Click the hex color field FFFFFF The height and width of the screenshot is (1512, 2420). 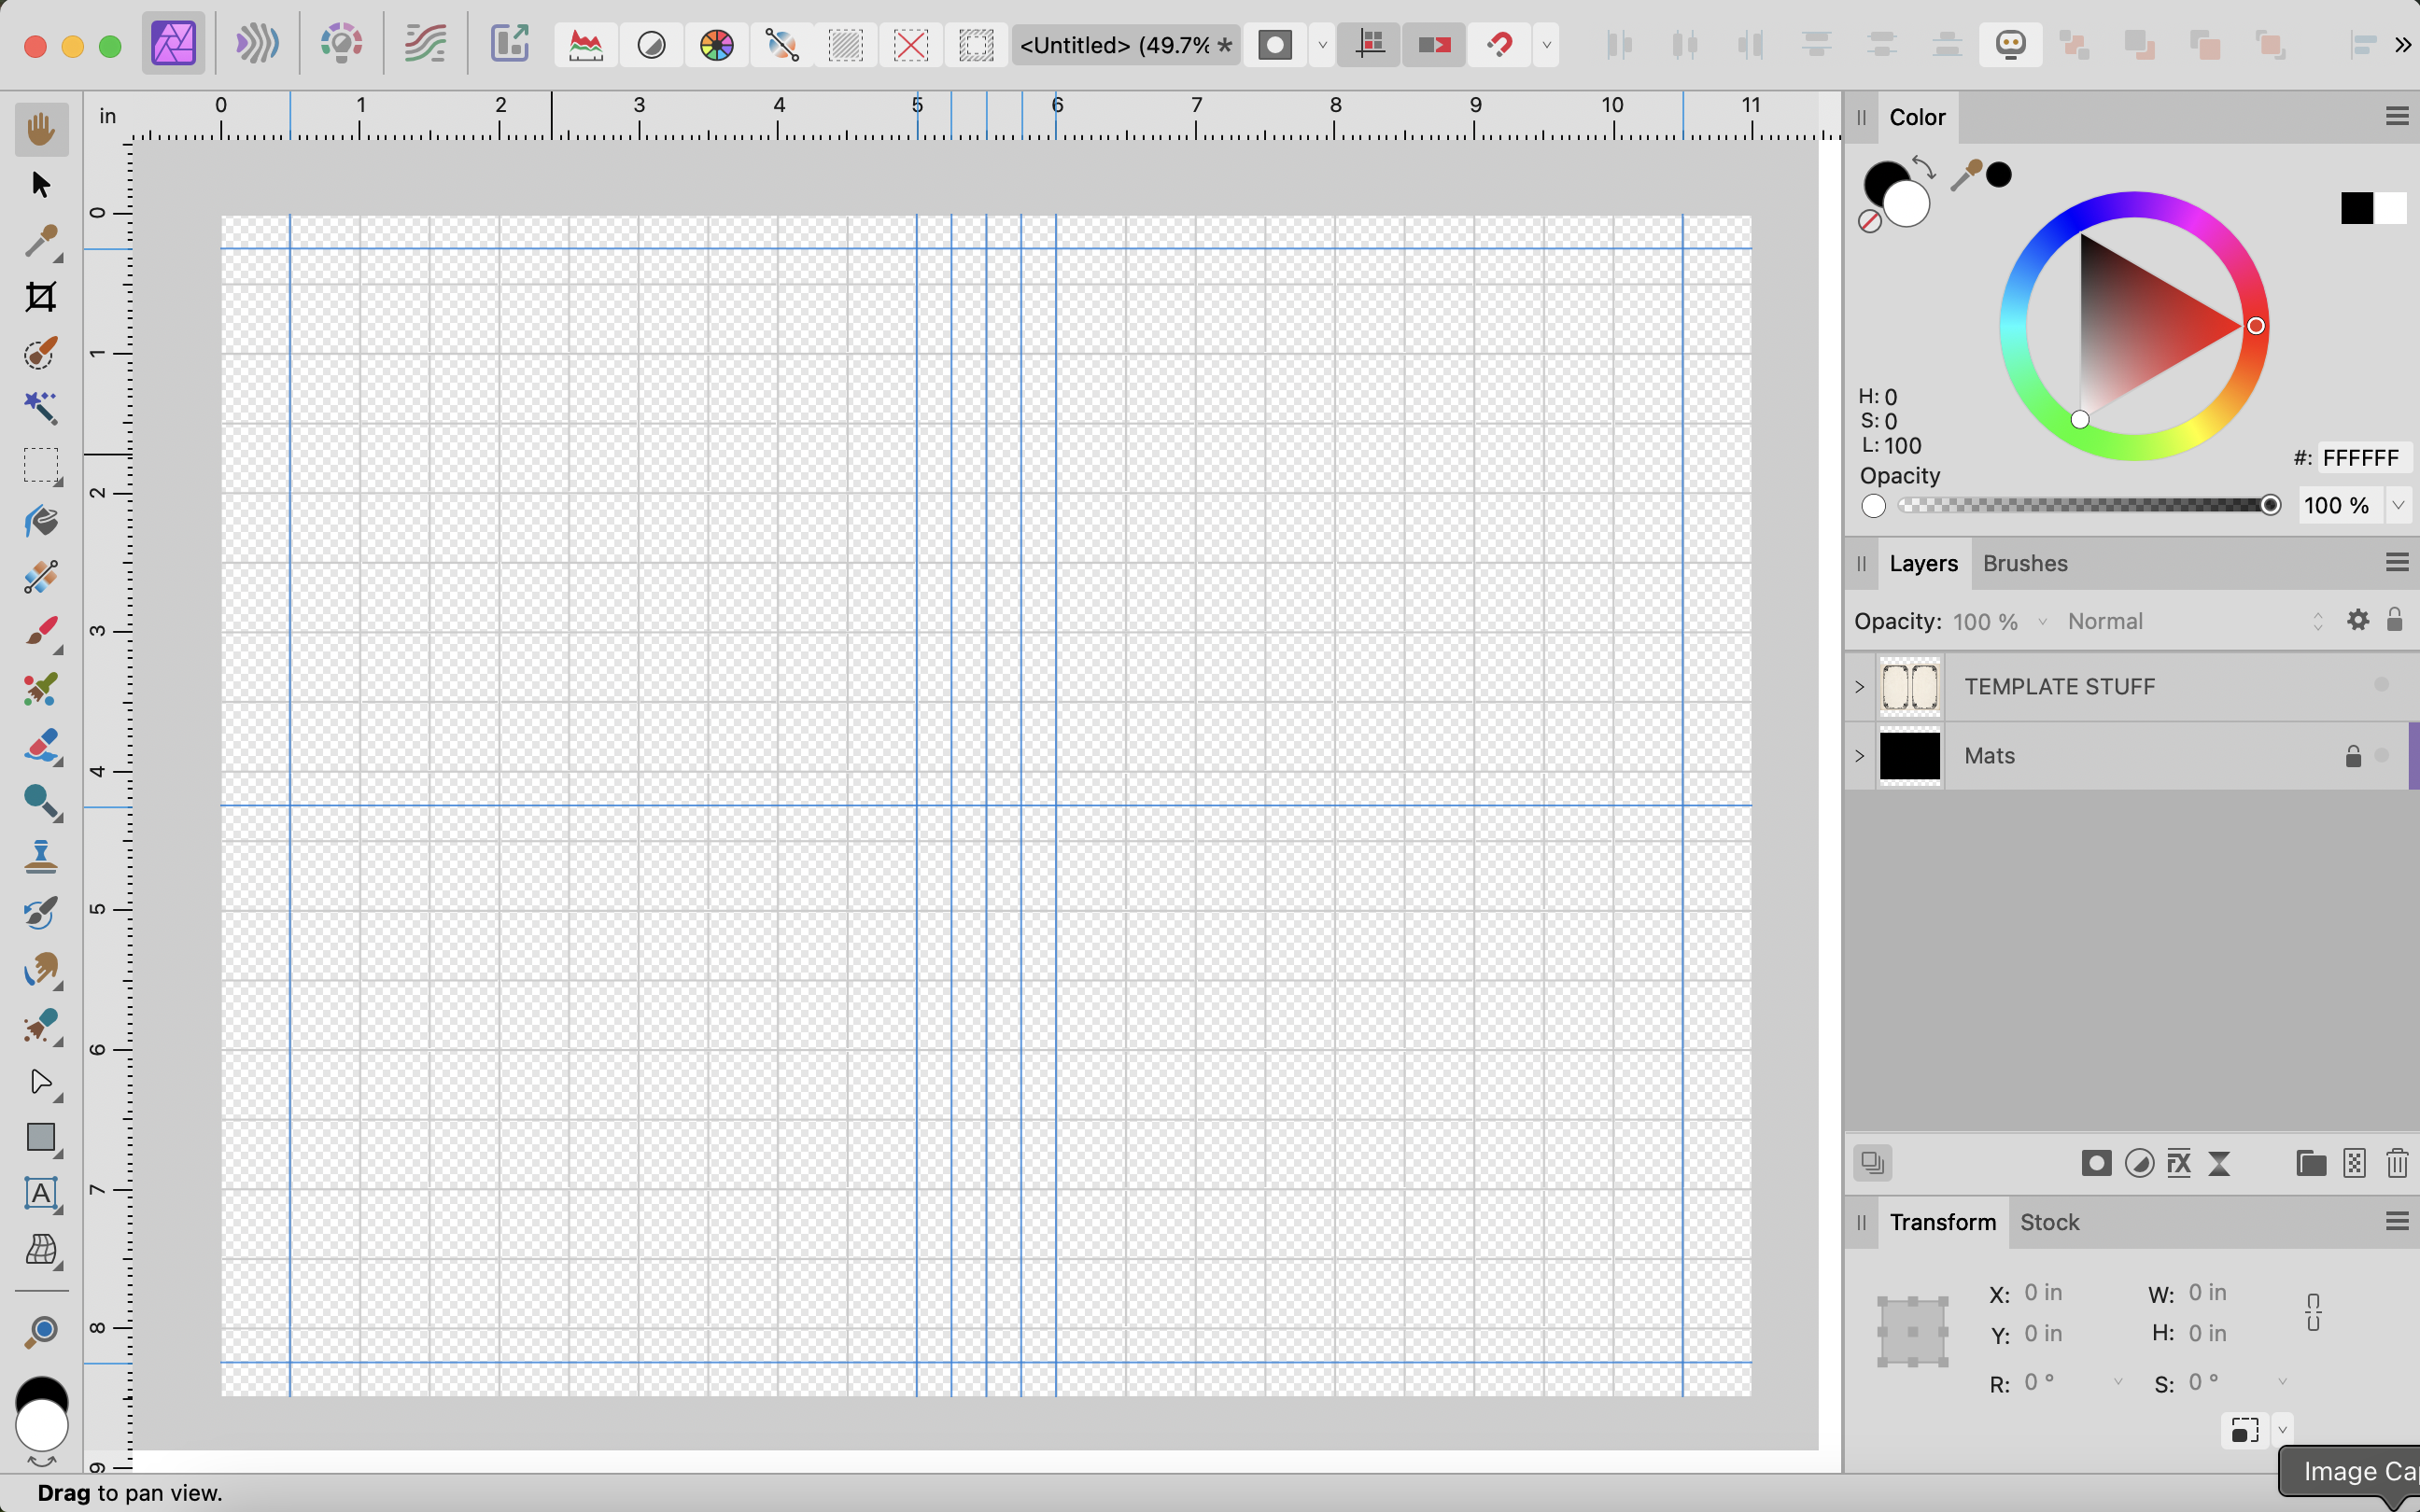pyautogui.click(x=2364, y=458)
